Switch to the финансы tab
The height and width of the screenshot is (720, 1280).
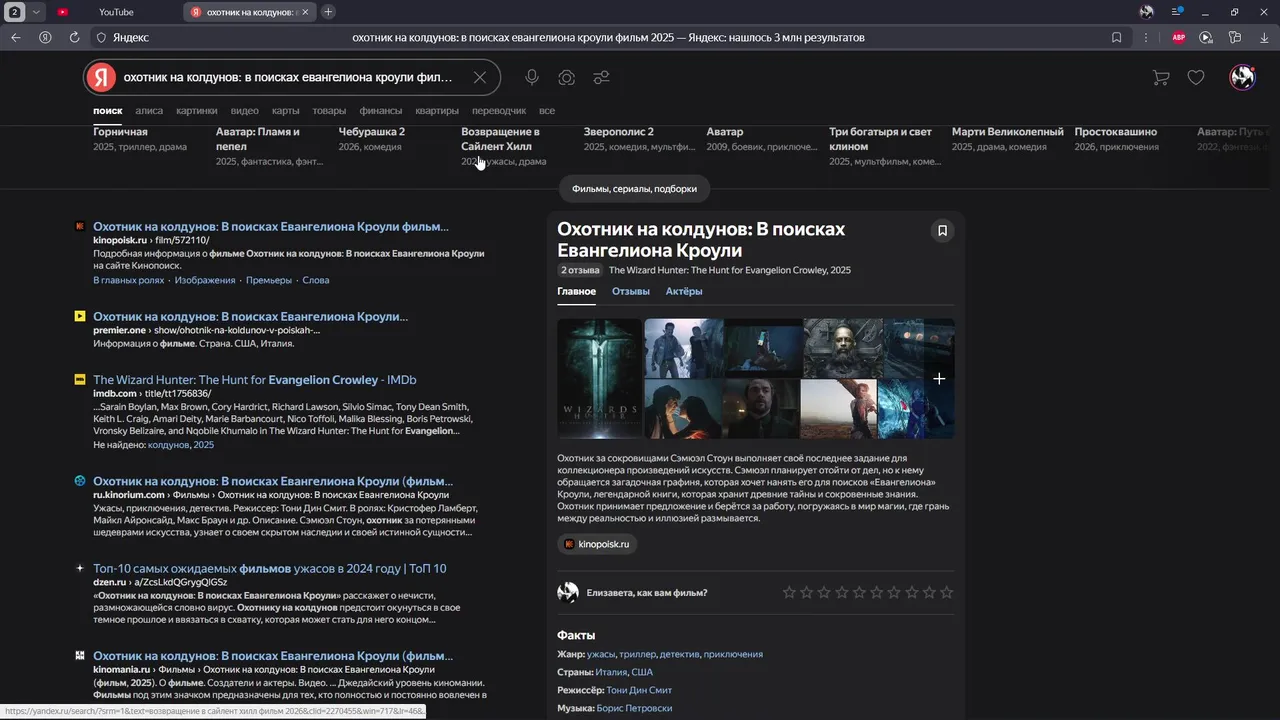coord(381,111)
